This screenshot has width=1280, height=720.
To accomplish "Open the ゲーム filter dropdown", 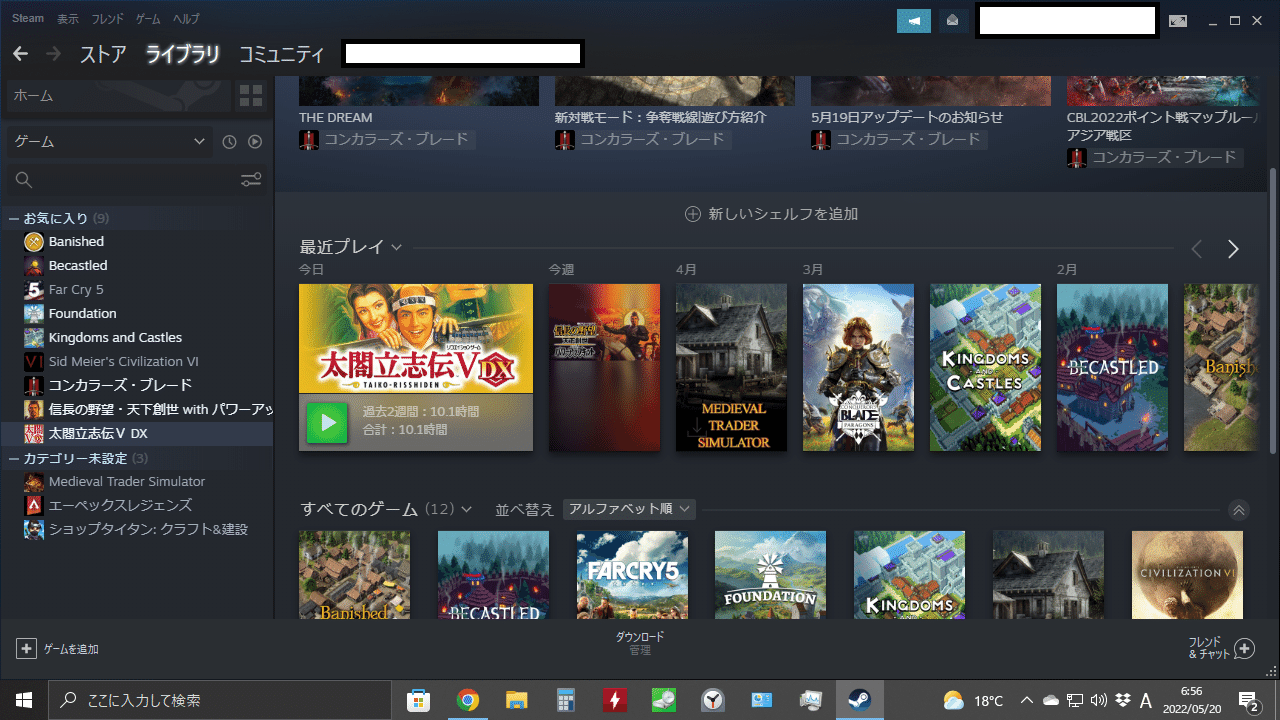I will 110,142.
